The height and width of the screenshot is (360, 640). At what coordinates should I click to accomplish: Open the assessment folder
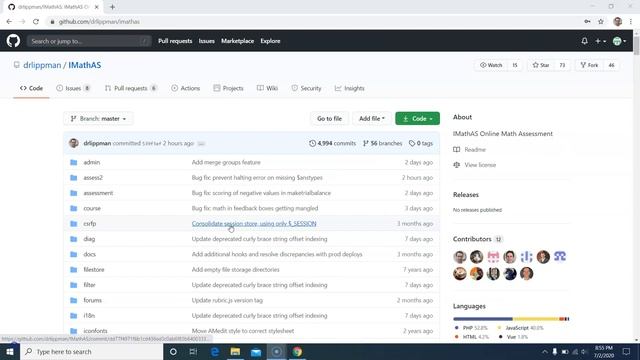98,193
